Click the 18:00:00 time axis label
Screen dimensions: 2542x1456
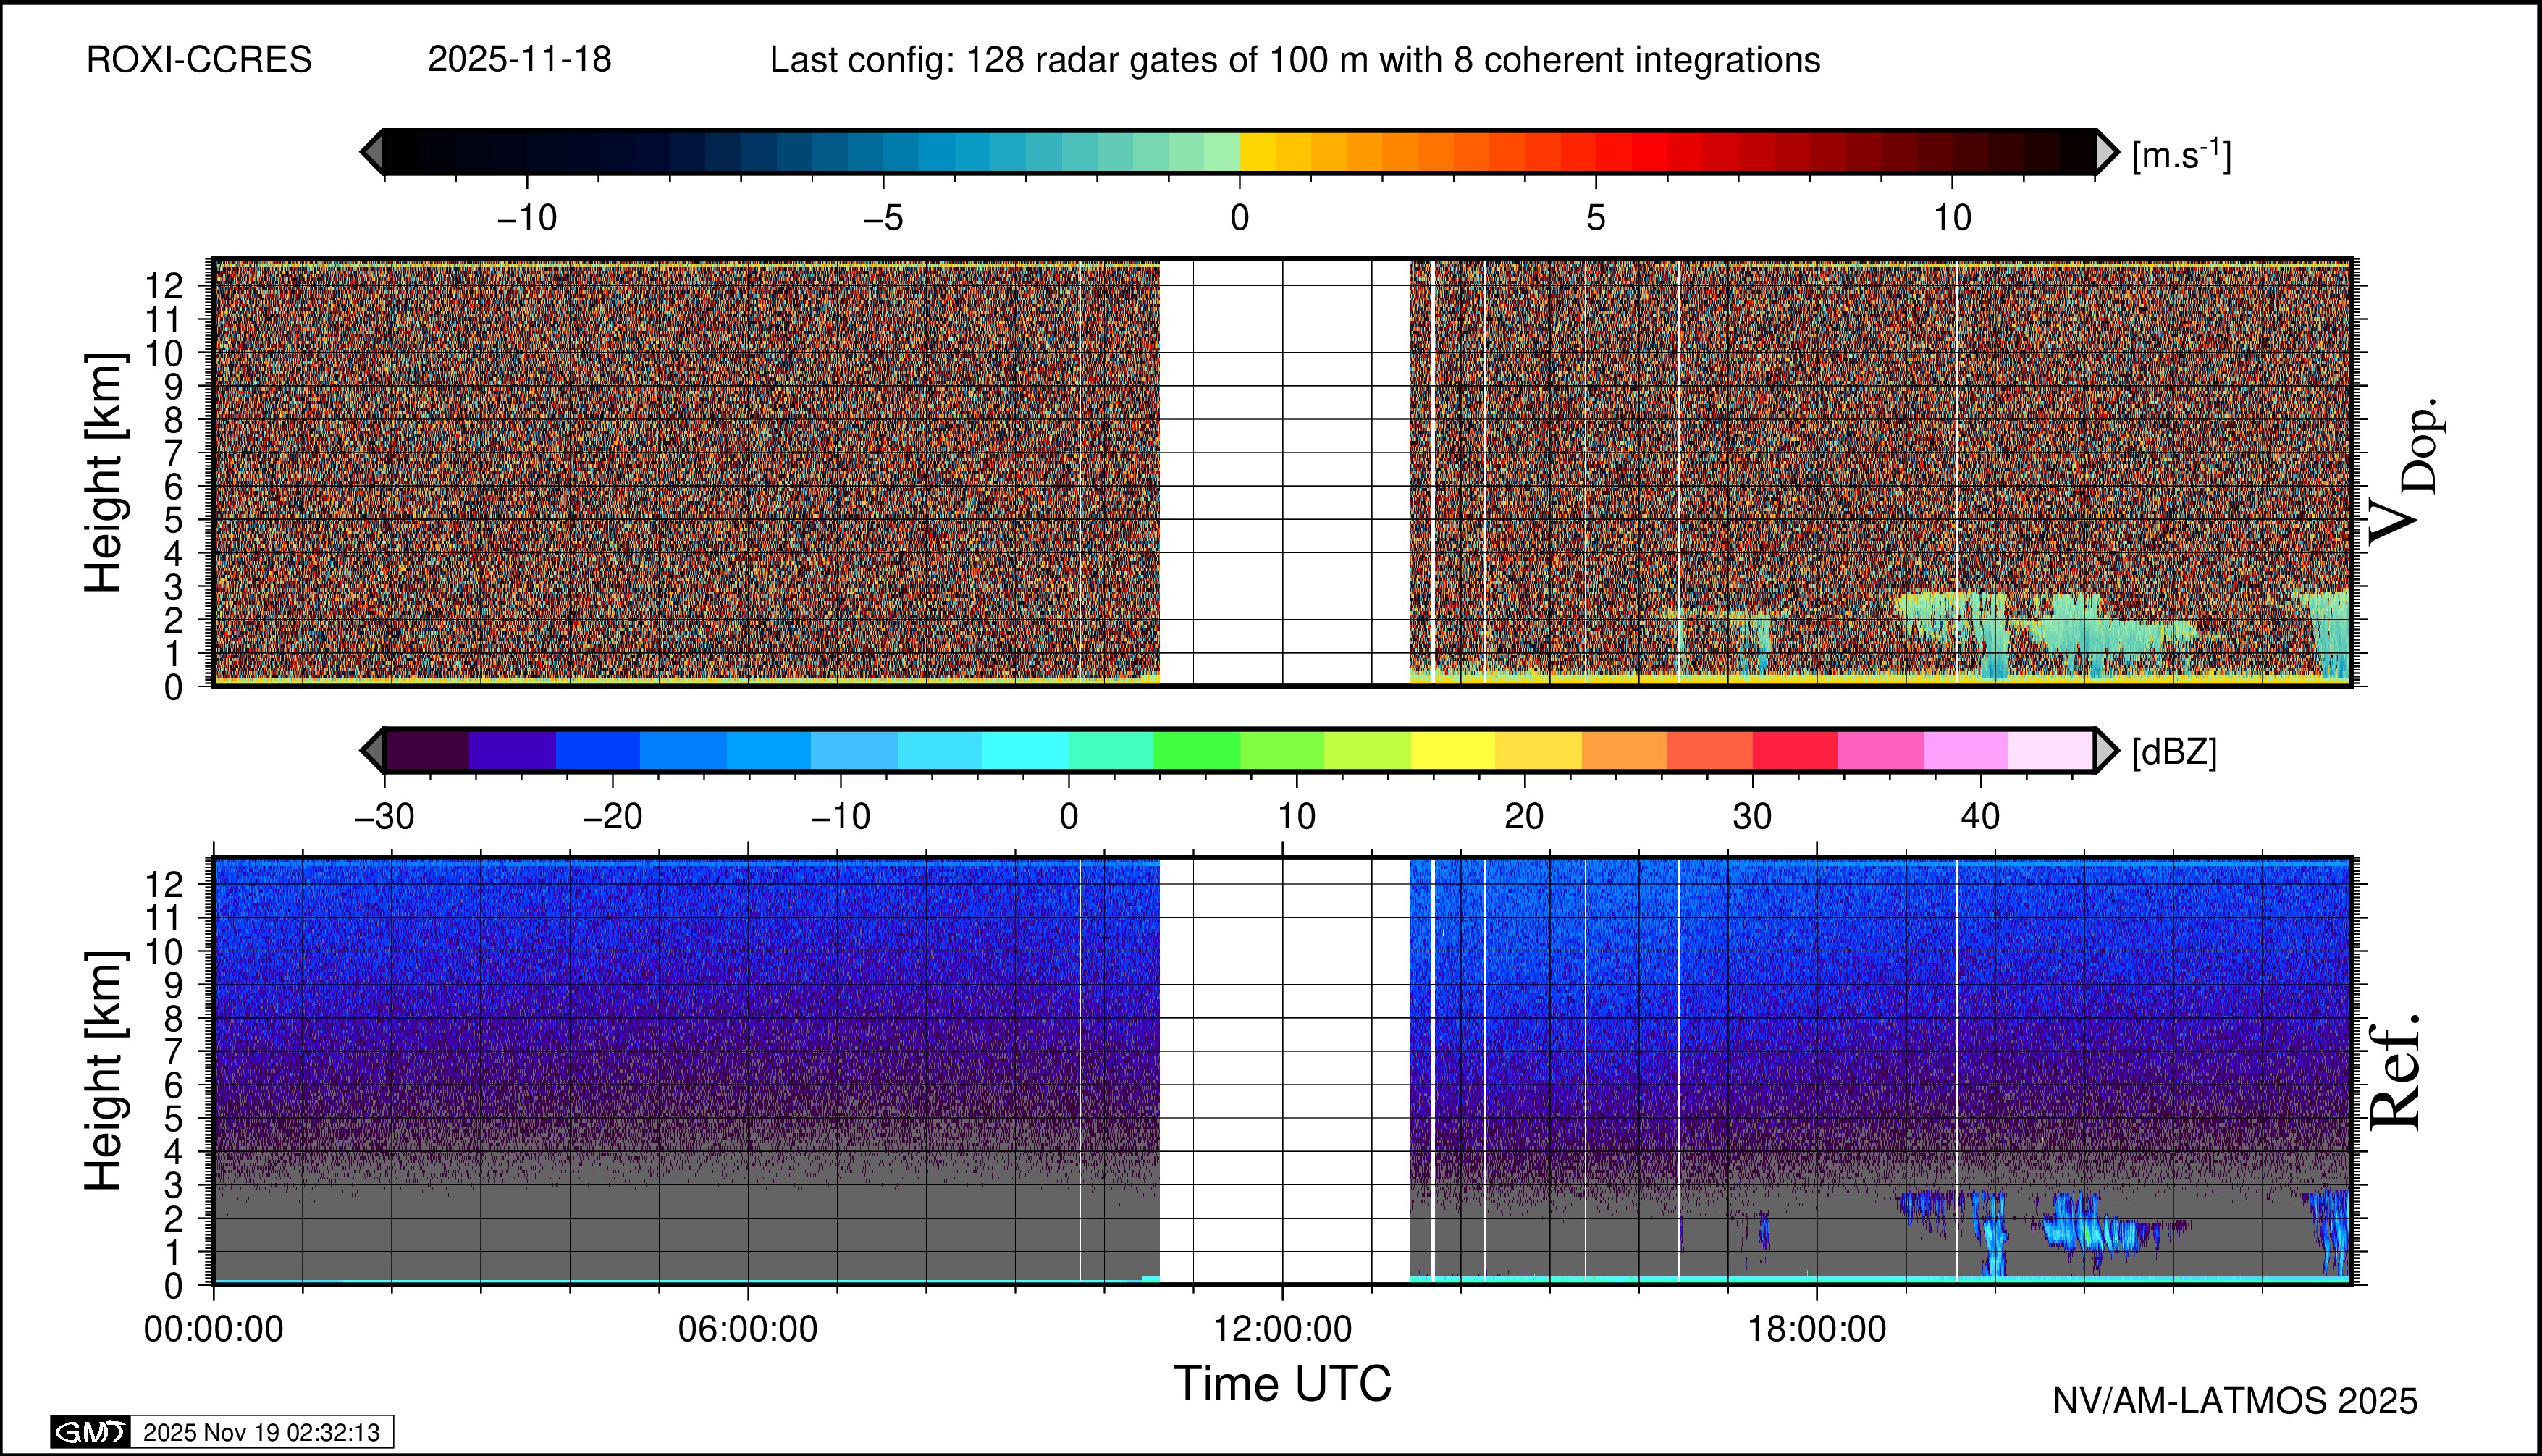pos(1816,1329)
